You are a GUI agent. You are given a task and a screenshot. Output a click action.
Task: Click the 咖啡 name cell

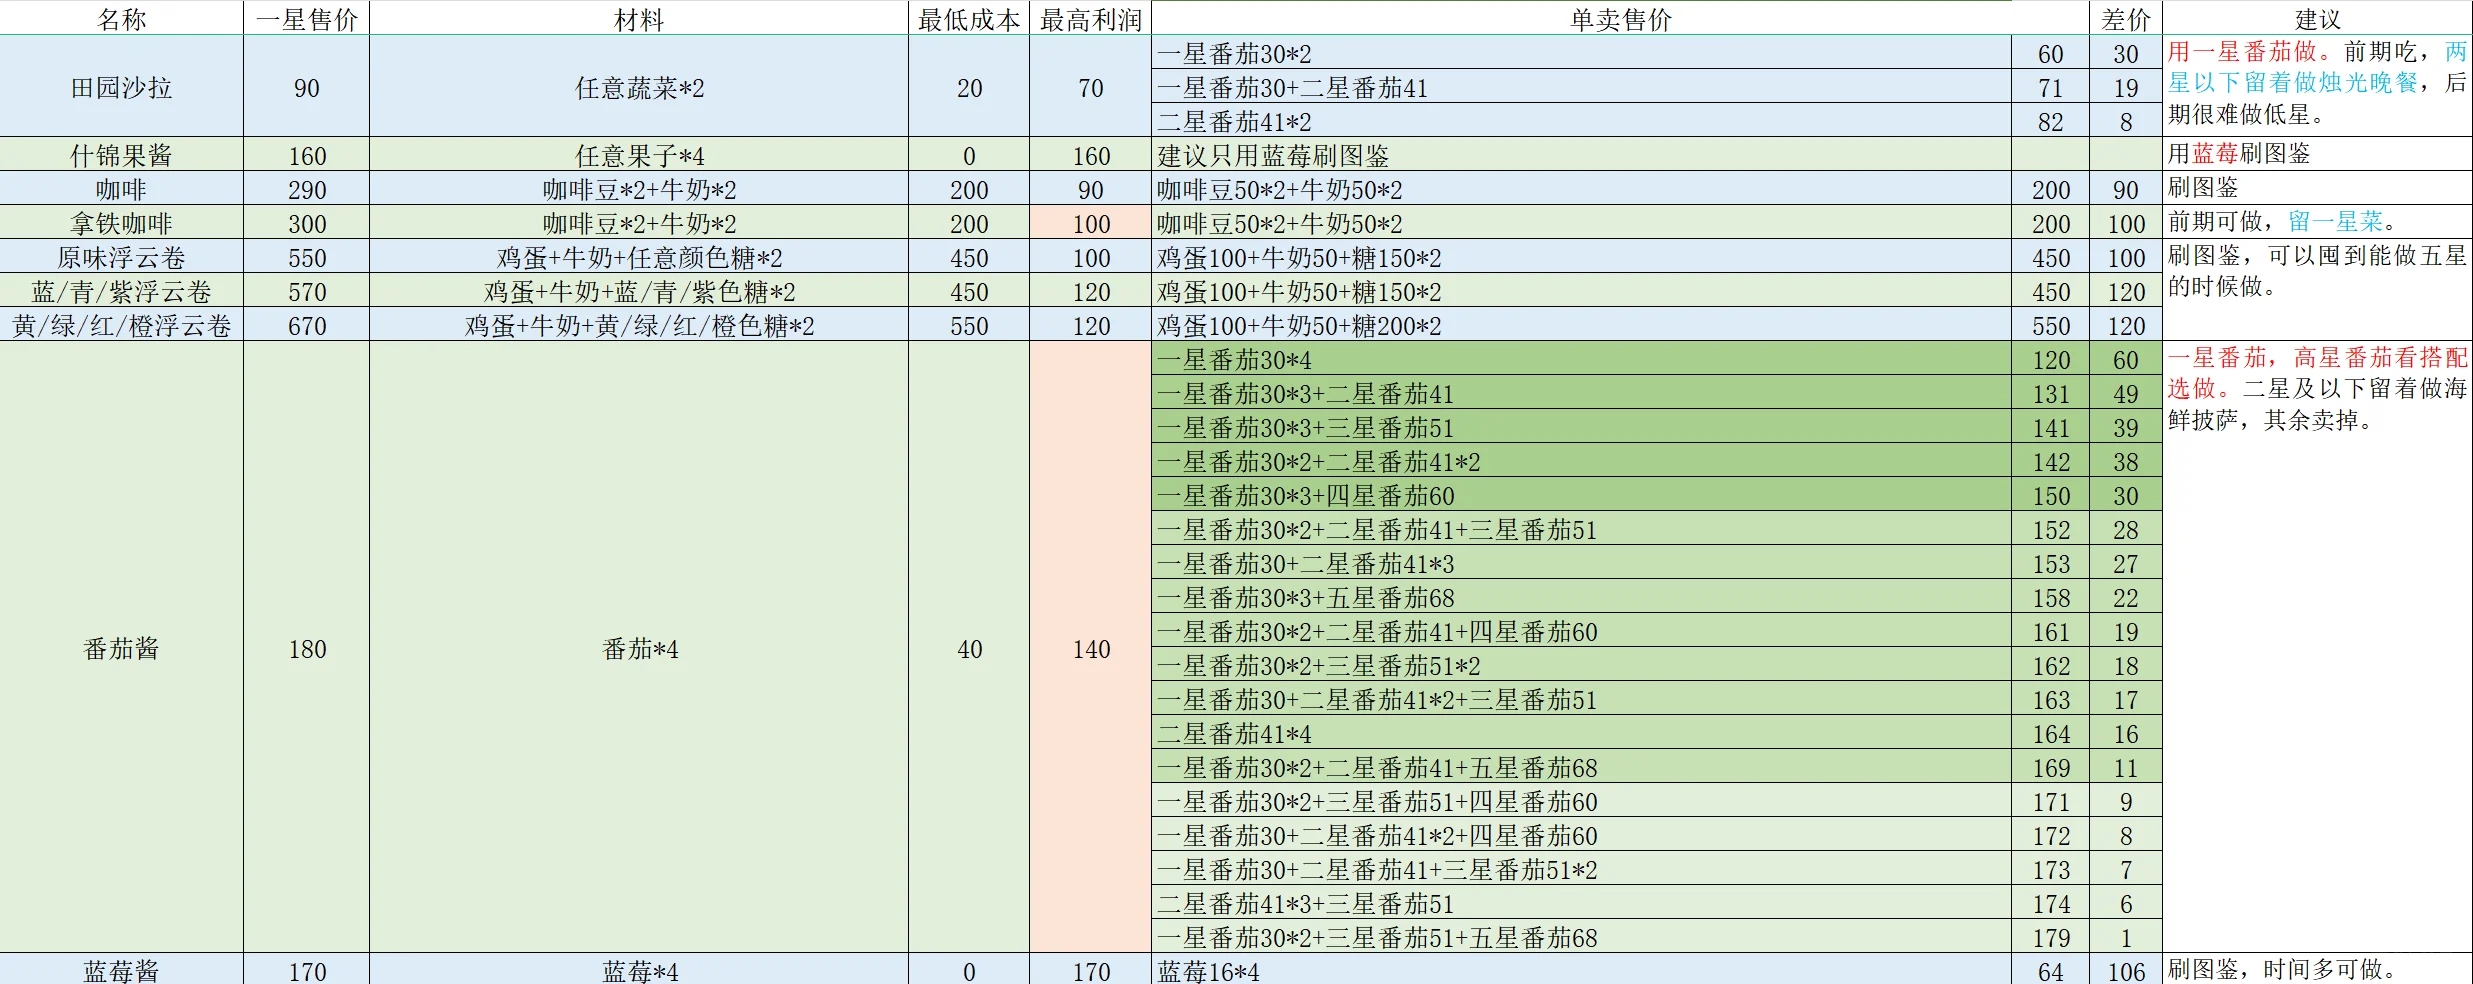pos(121,189)
